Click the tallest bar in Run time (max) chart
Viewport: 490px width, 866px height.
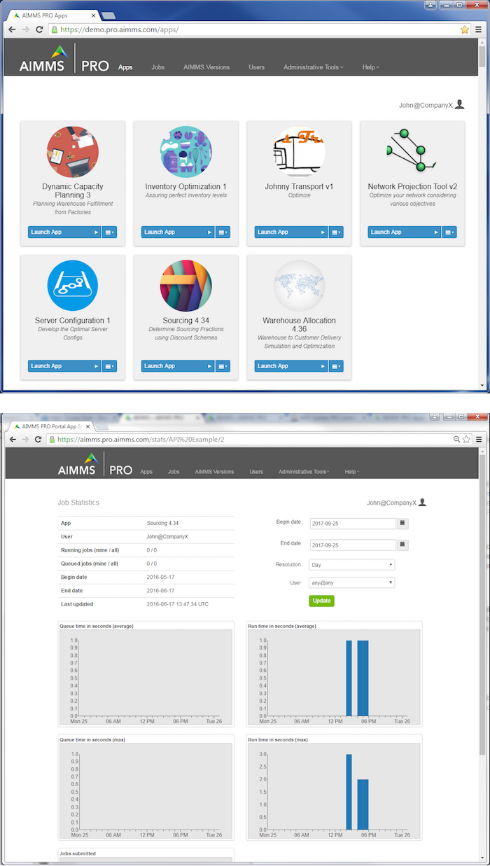(349, 791)
